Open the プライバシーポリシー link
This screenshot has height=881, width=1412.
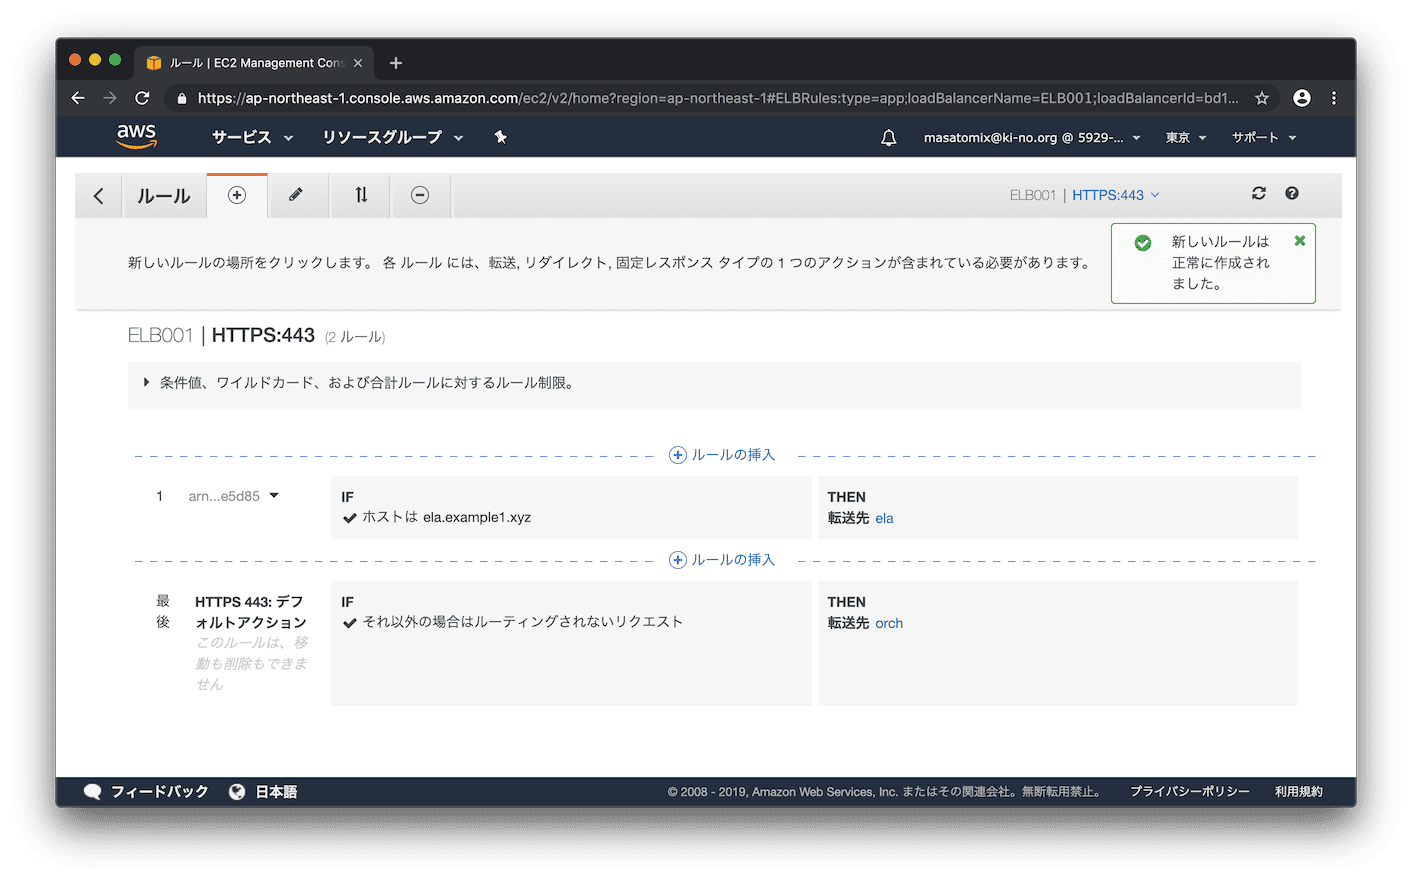[1190, 792]
